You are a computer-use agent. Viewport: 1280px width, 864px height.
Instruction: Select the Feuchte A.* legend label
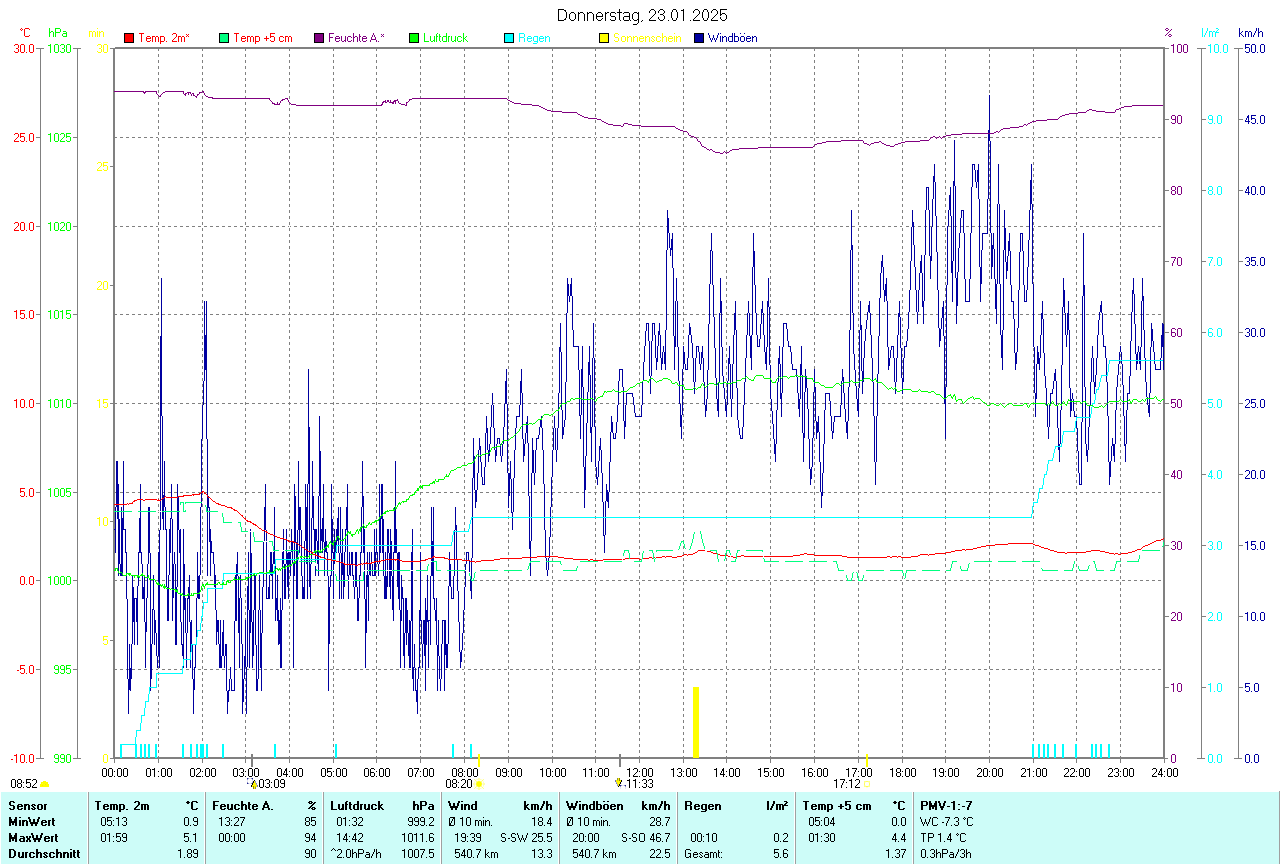point(356,38)
